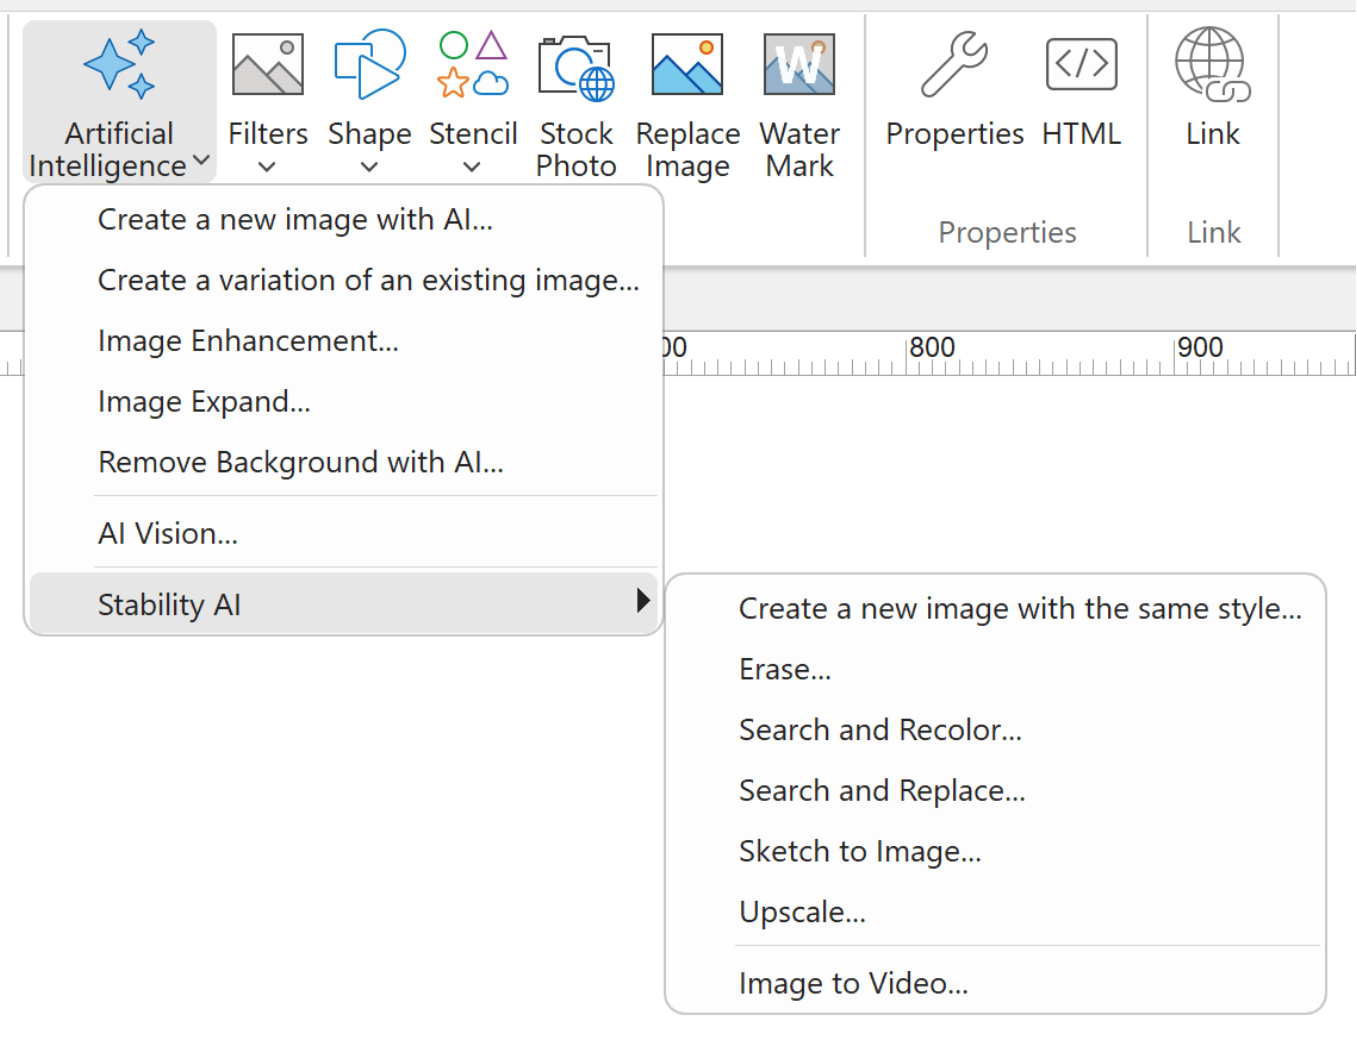Expand the Stability AI submenu arrow

point(642,600)
